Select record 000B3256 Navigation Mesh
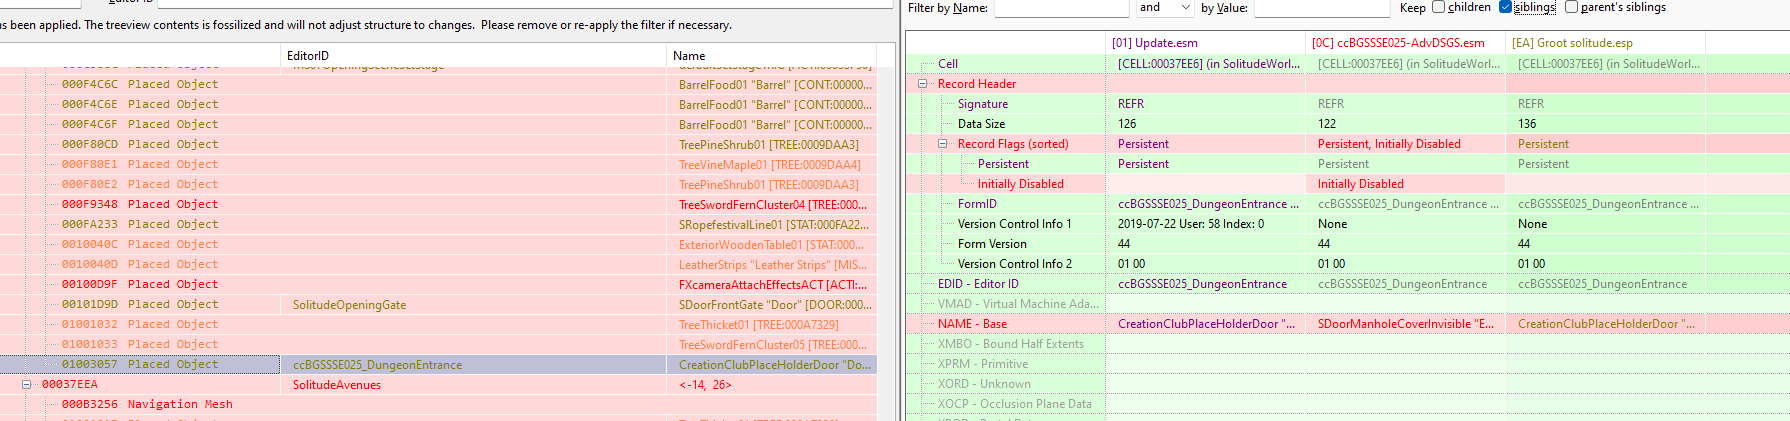The width and height of the screenshot is (1790, 421). click(x=147, y=404)
